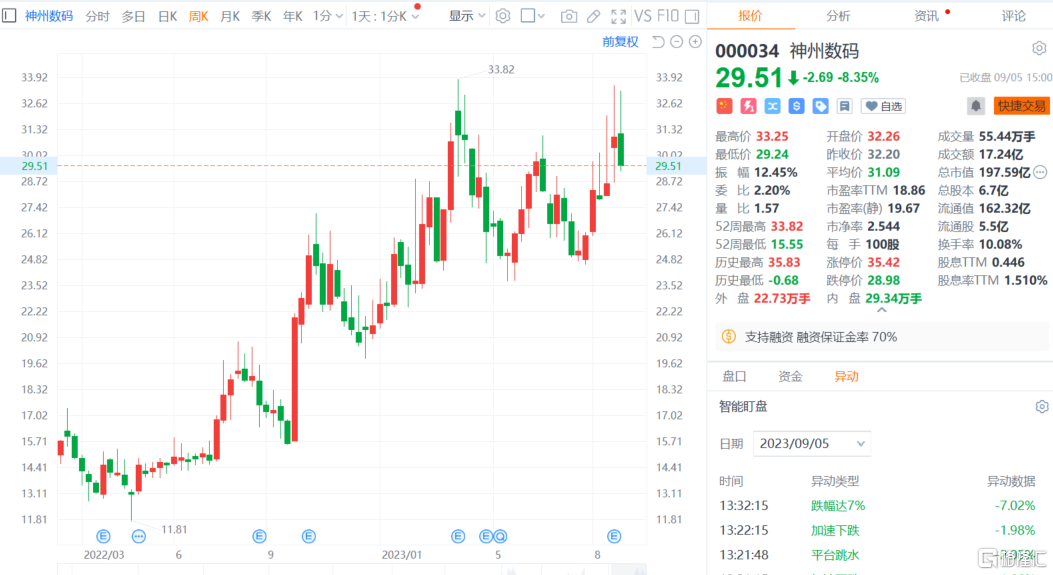Click the ellipsis event marker near 11.81
The image size is (1053, 575).
coord(138,536)
